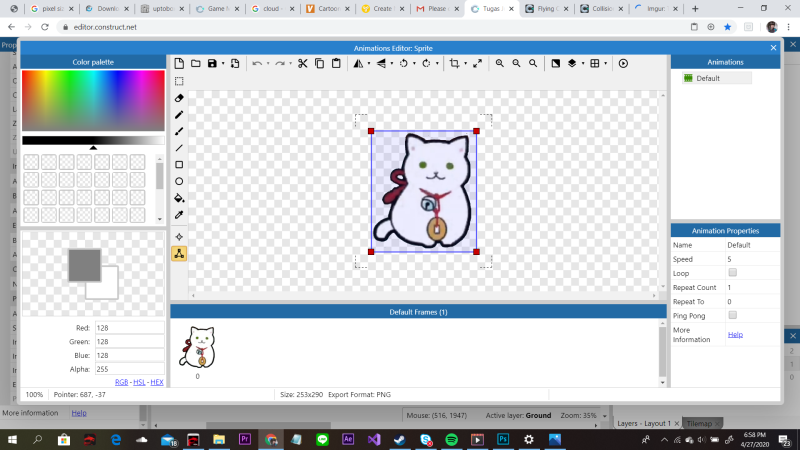800x450 pixels.
Task: Expand the flip options dropdown arrow
Action: (392, 64)
